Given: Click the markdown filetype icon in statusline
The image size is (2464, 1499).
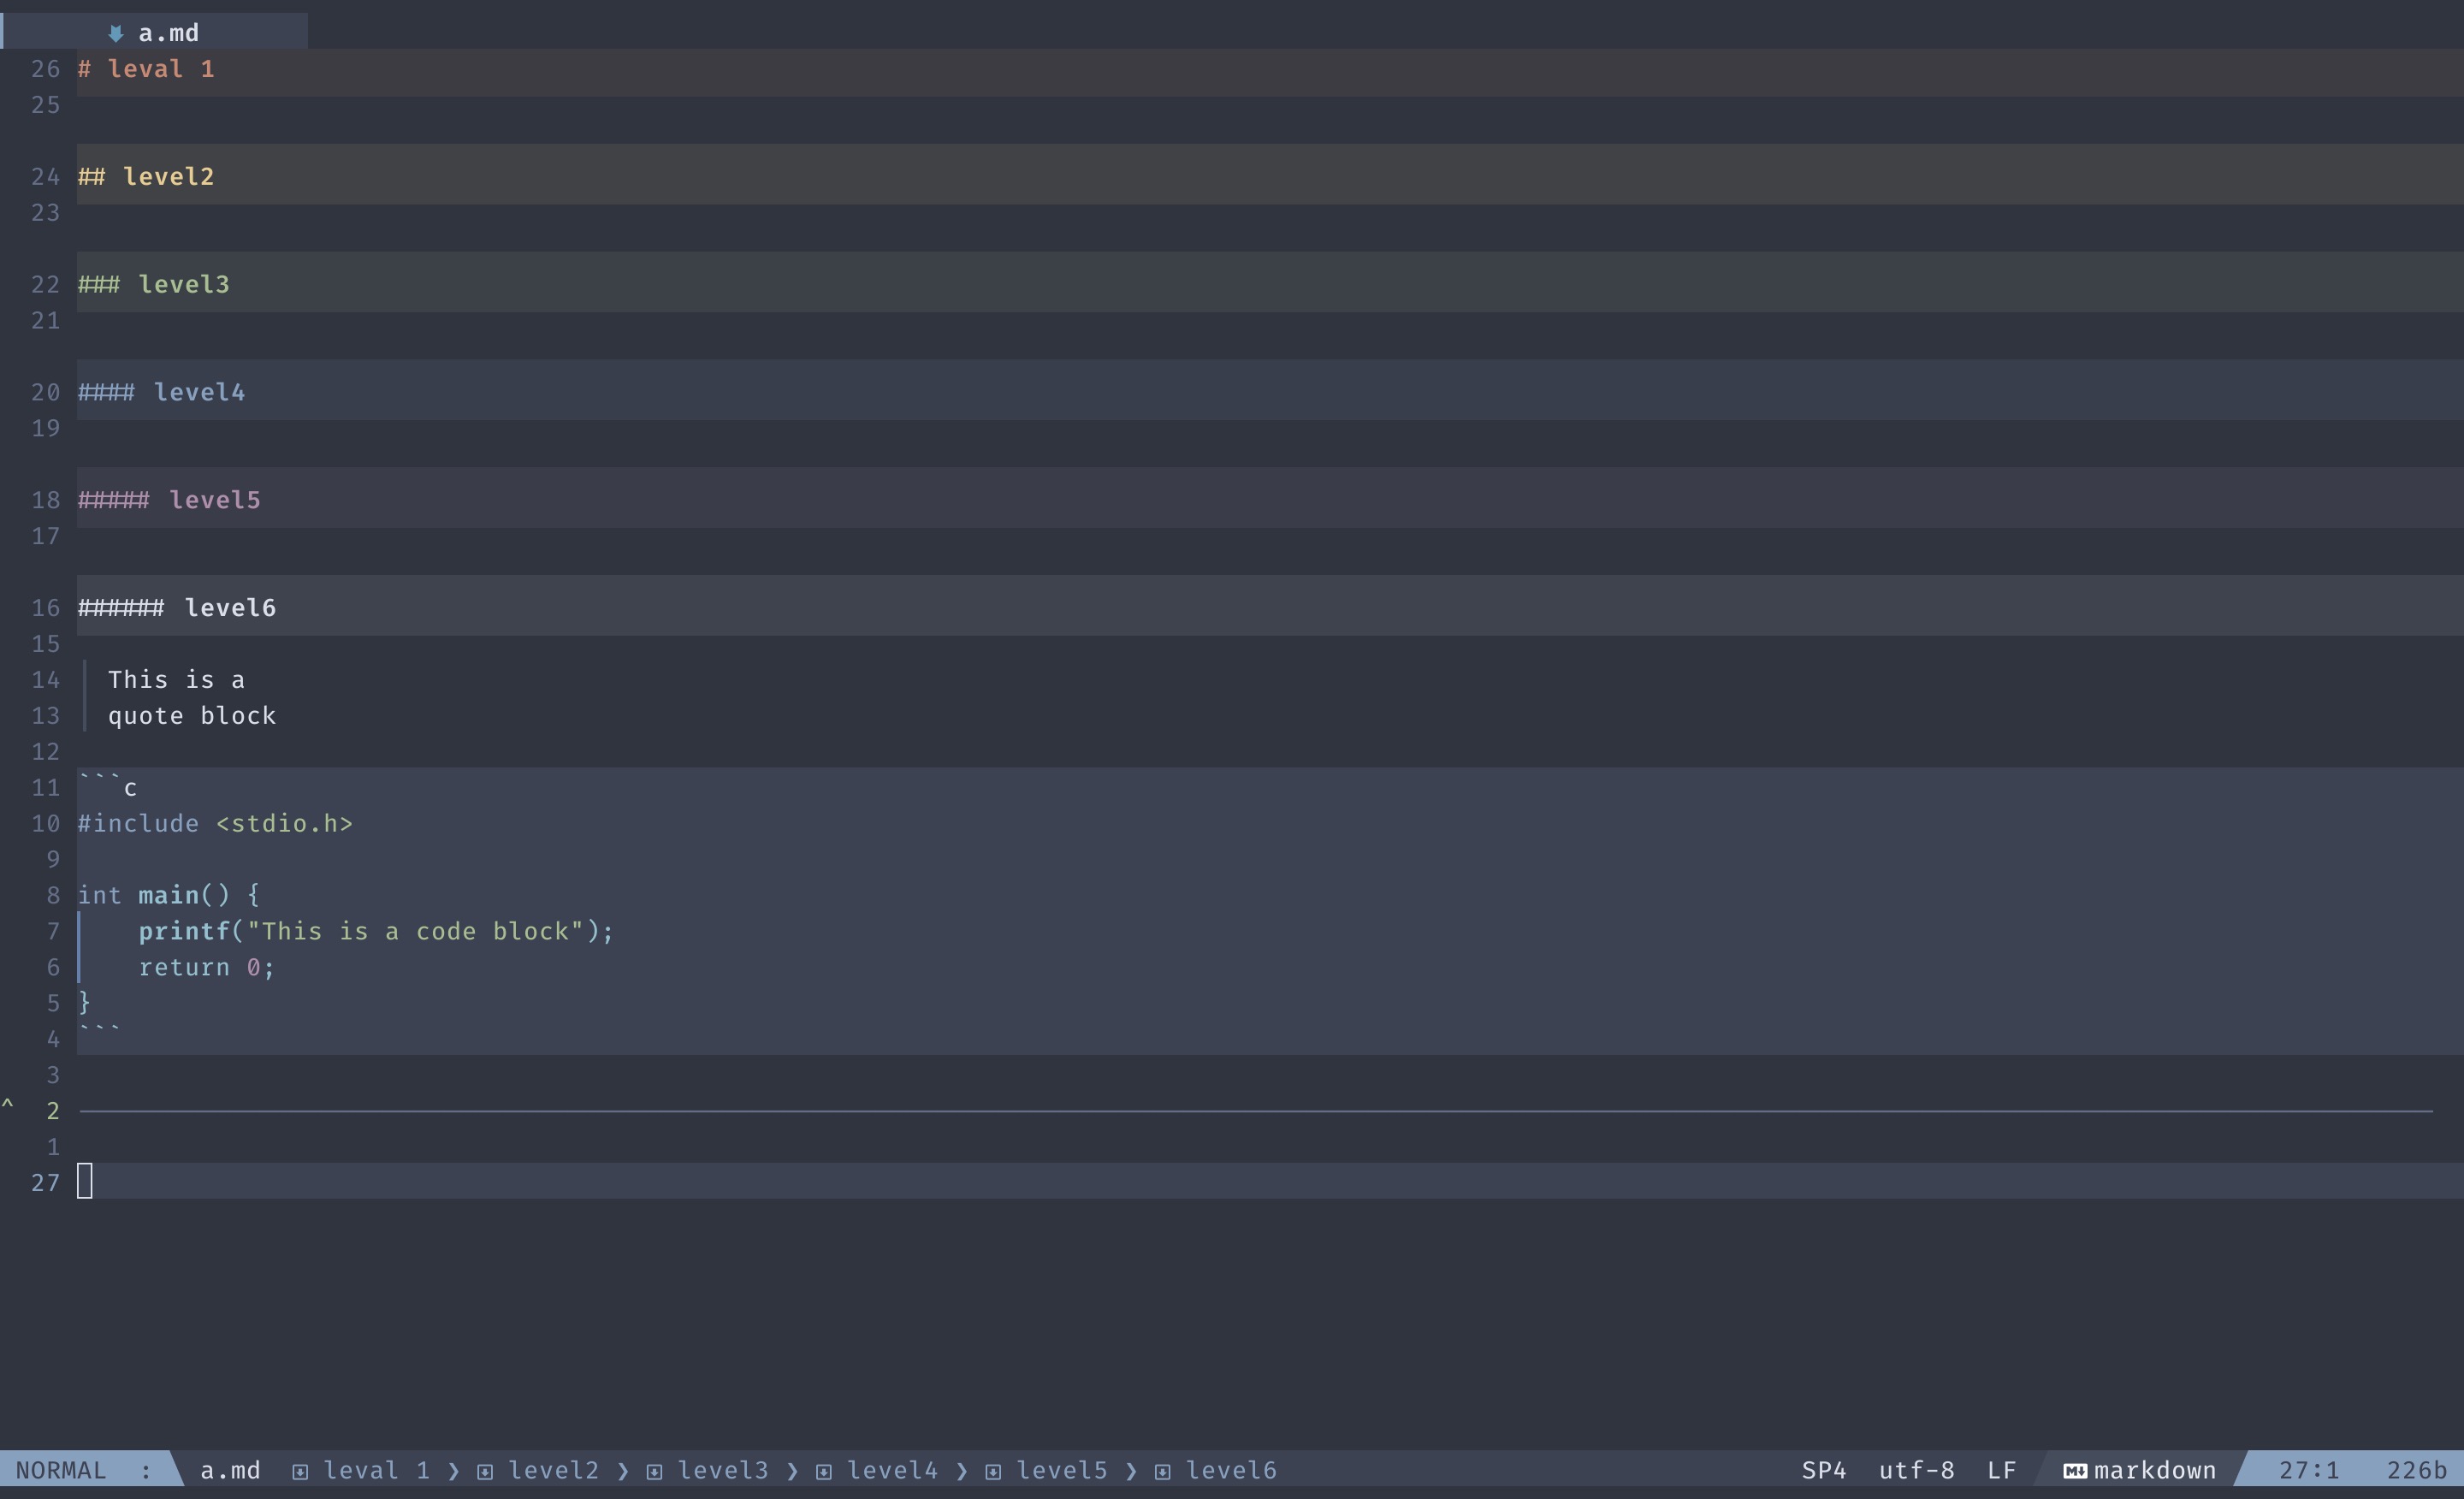Looking at the screenshot, I should (x=2075, y=1470).
